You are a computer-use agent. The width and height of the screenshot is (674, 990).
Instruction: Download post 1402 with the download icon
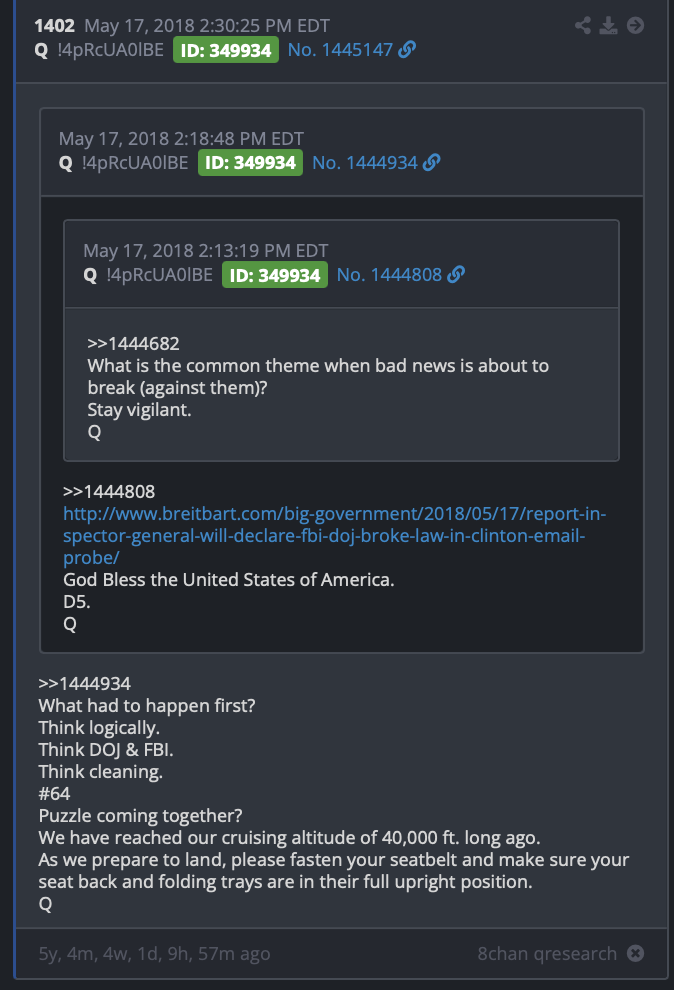point(608,25)
